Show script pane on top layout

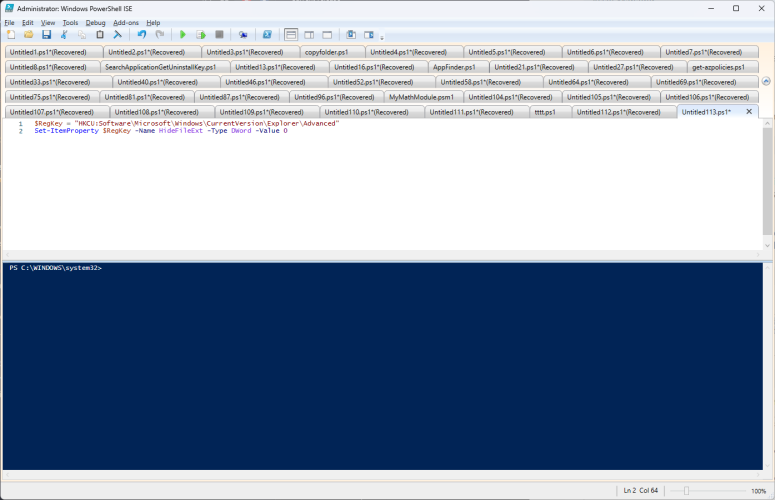click(x=291, y=35)
